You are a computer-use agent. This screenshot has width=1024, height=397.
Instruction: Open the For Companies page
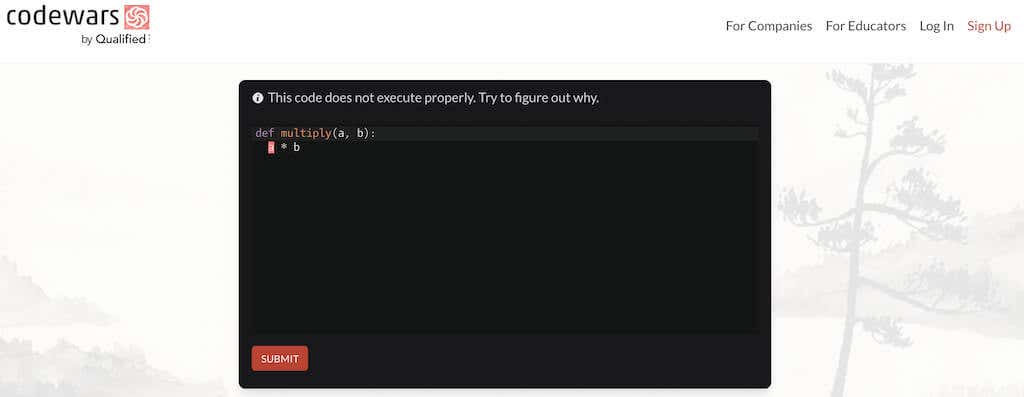(769, 26)
